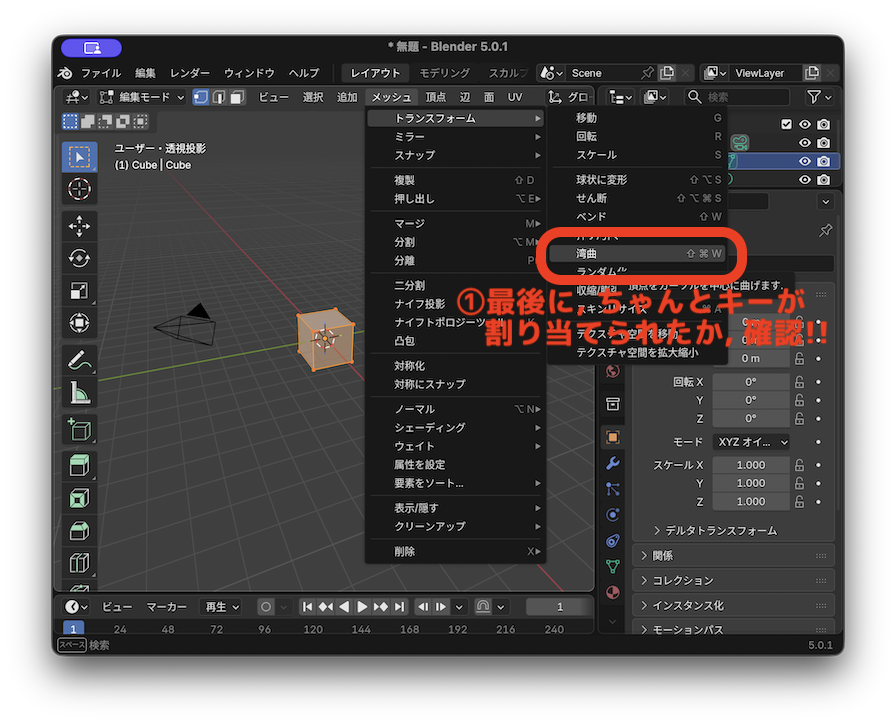Toggle the collection exclude checkbox in outliner
The image size is (896, 724).
(x=786, y=124)
